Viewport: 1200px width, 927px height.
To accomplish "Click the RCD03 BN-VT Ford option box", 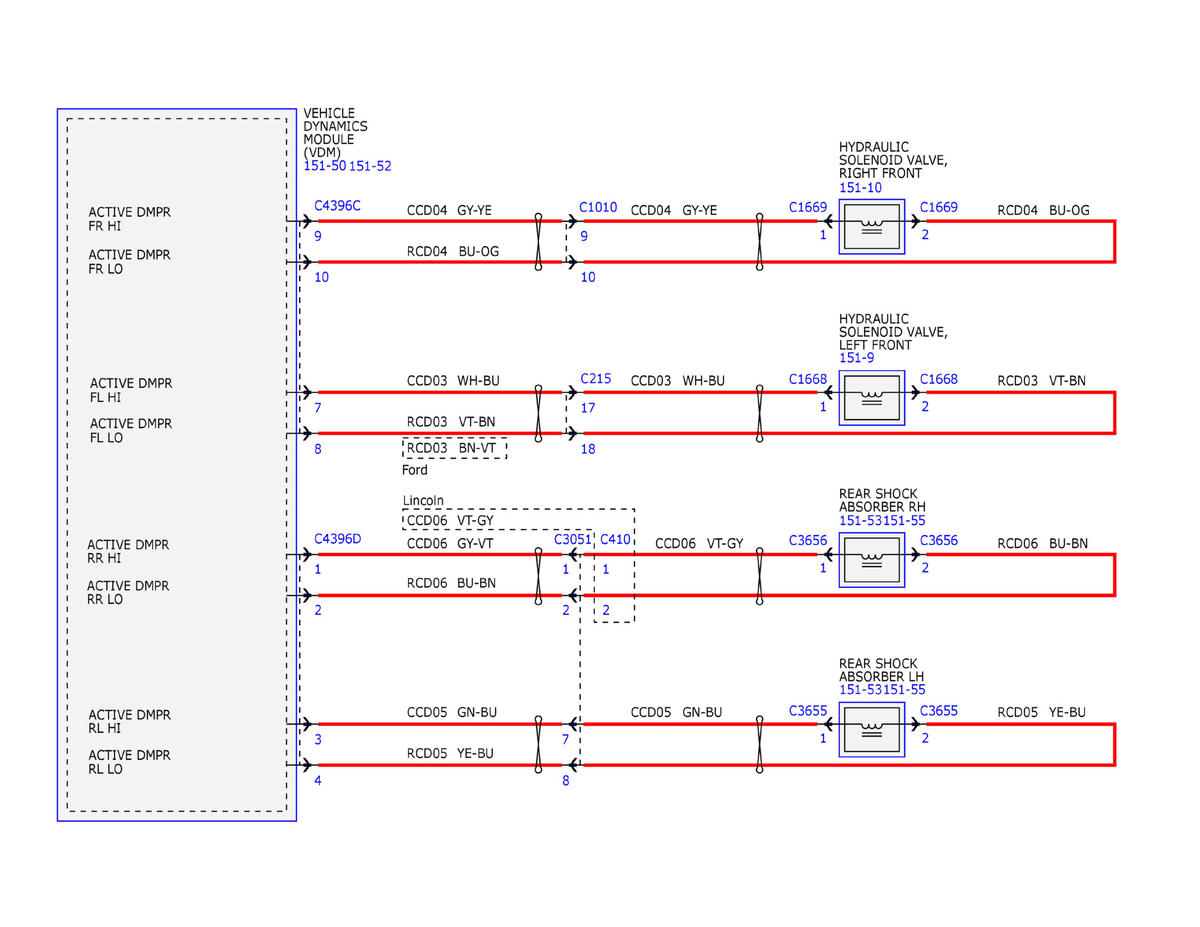I will point(455,448).
